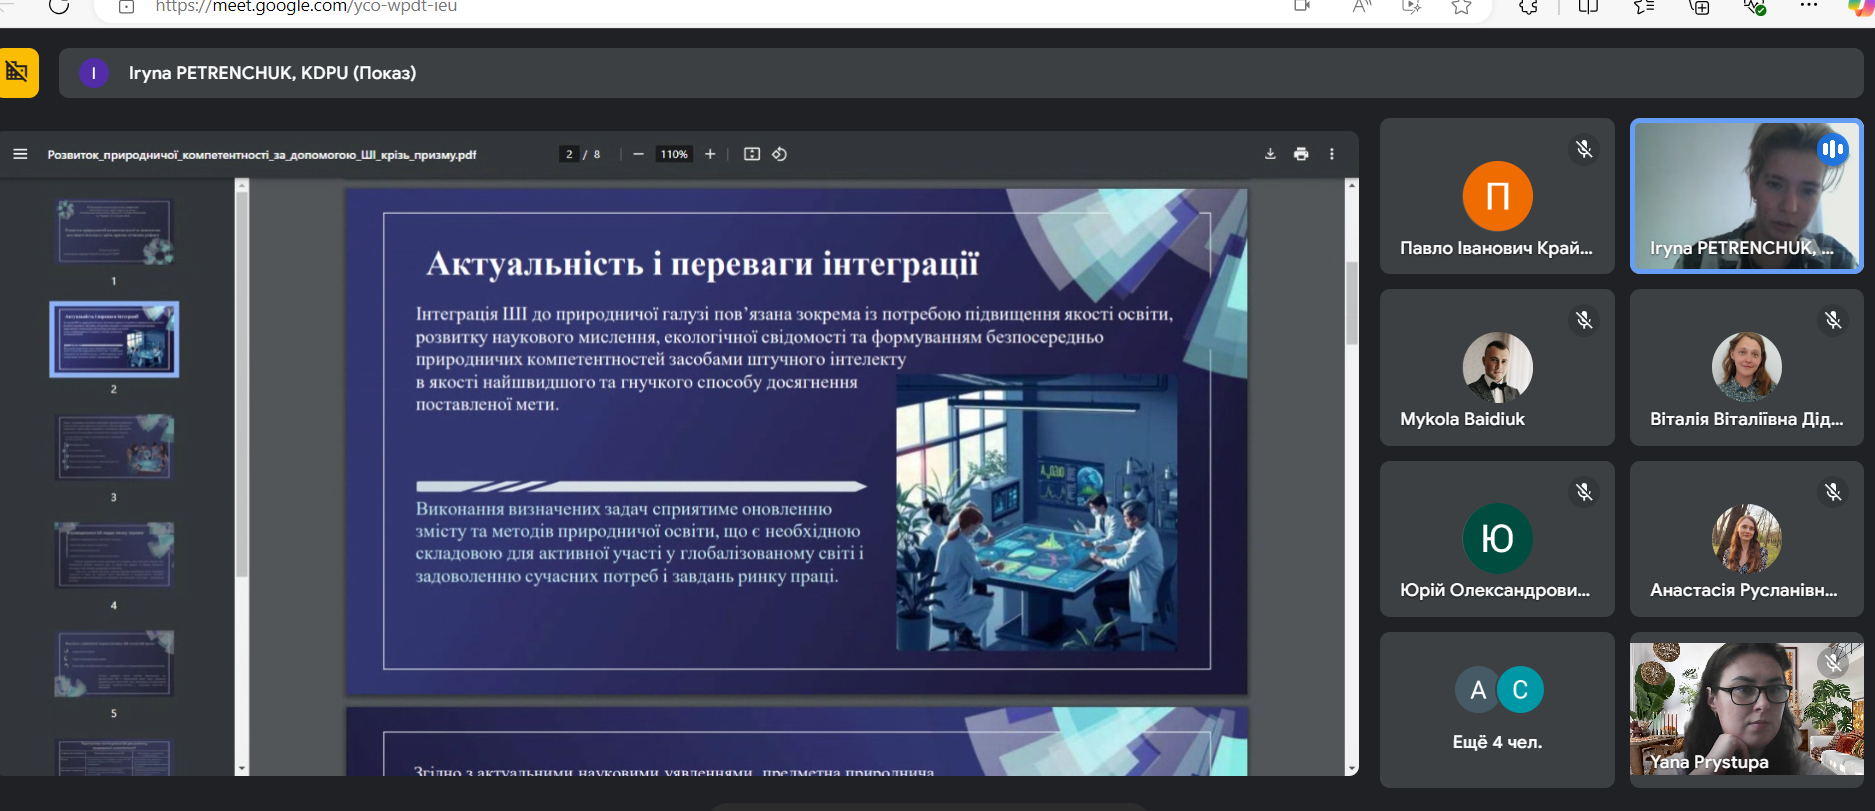Screen dimensions: 1875x811
Task: Click the main PDF page vertical scrollbar thumb
Action: click(1352, 303)
